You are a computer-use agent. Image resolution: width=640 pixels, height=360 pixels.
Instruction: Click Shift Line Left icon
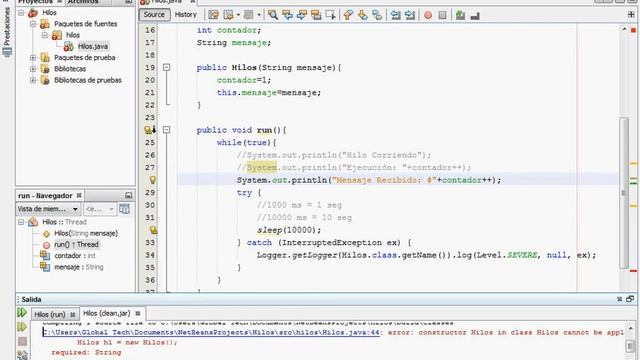point(395,15)
